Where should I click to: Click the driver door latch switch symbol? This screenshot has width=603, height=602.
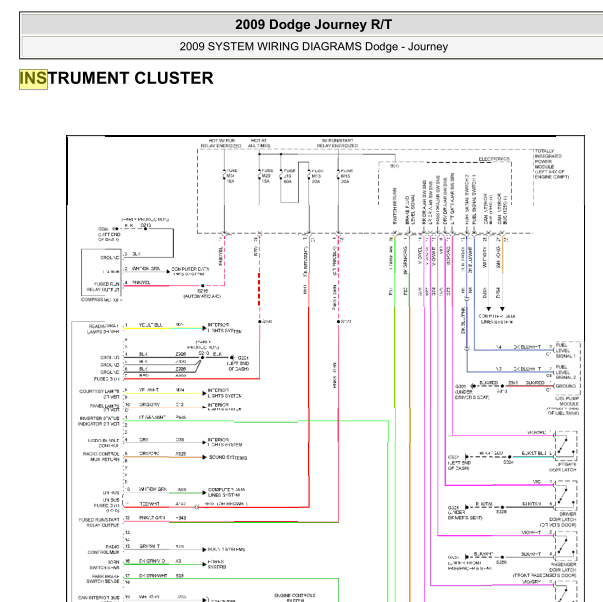point(565,495)
